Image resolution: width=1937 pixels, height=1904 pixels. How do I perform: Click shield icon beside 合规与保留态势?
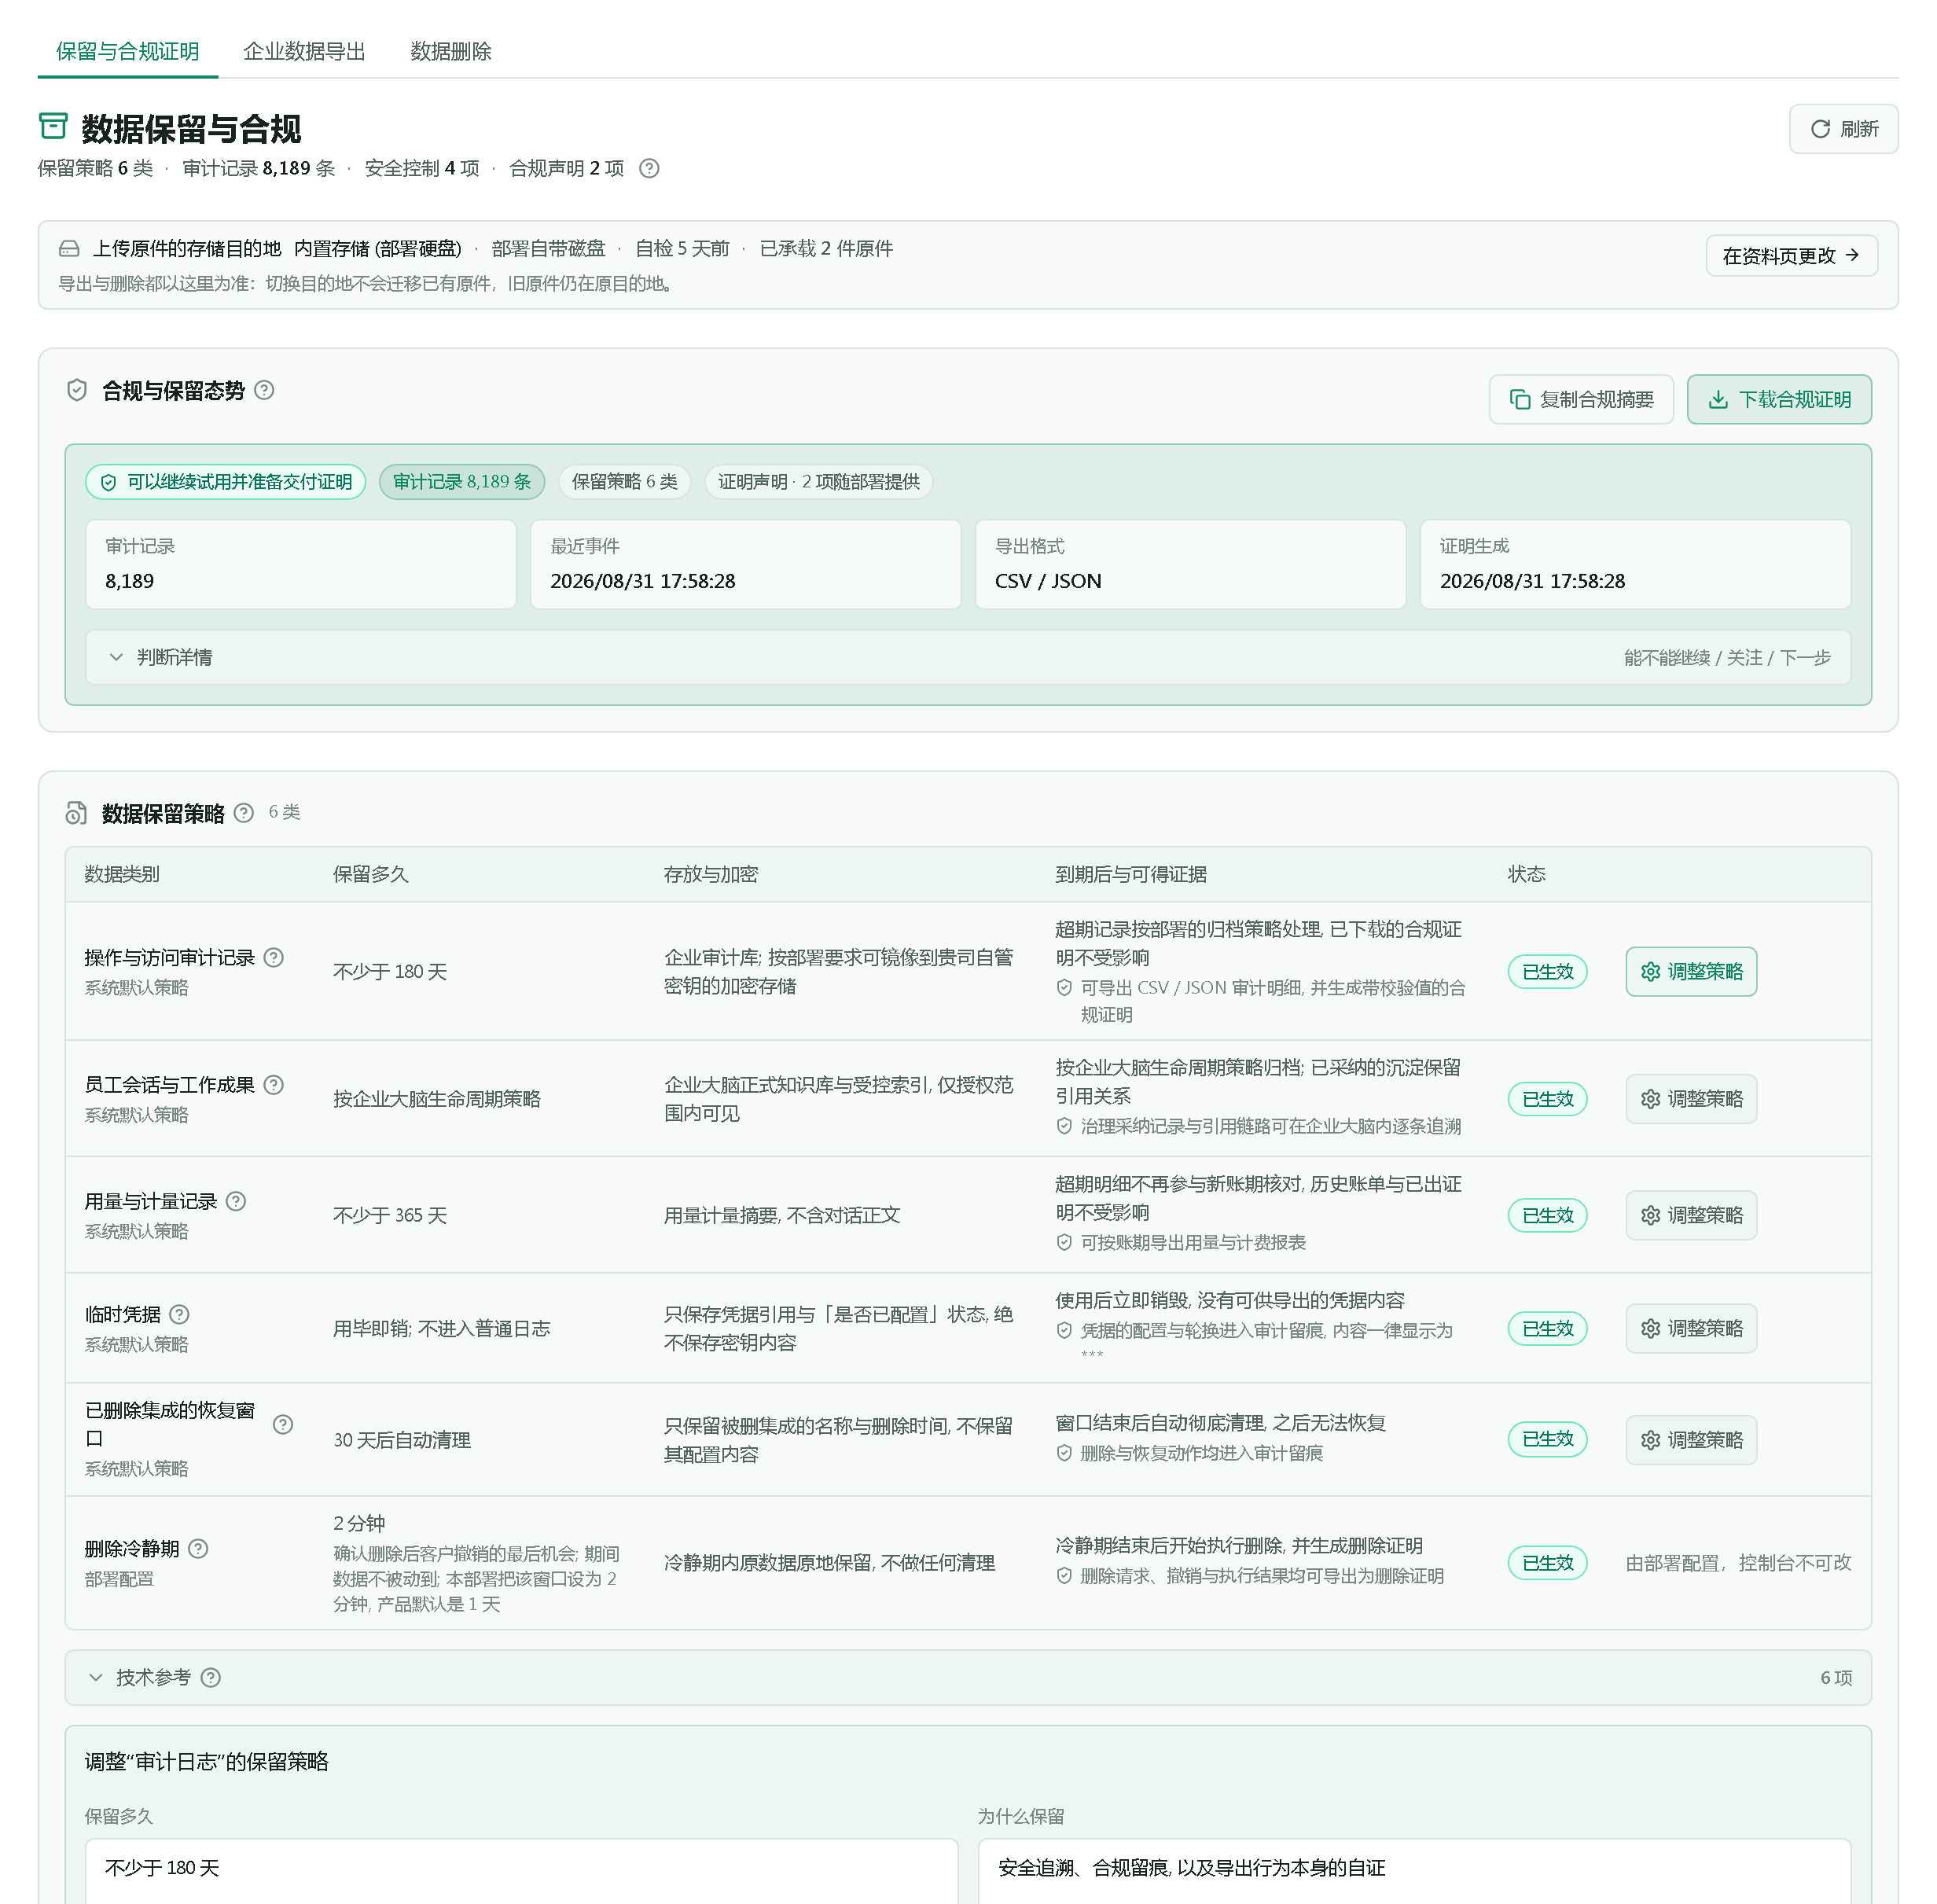(x=77, y=390)
